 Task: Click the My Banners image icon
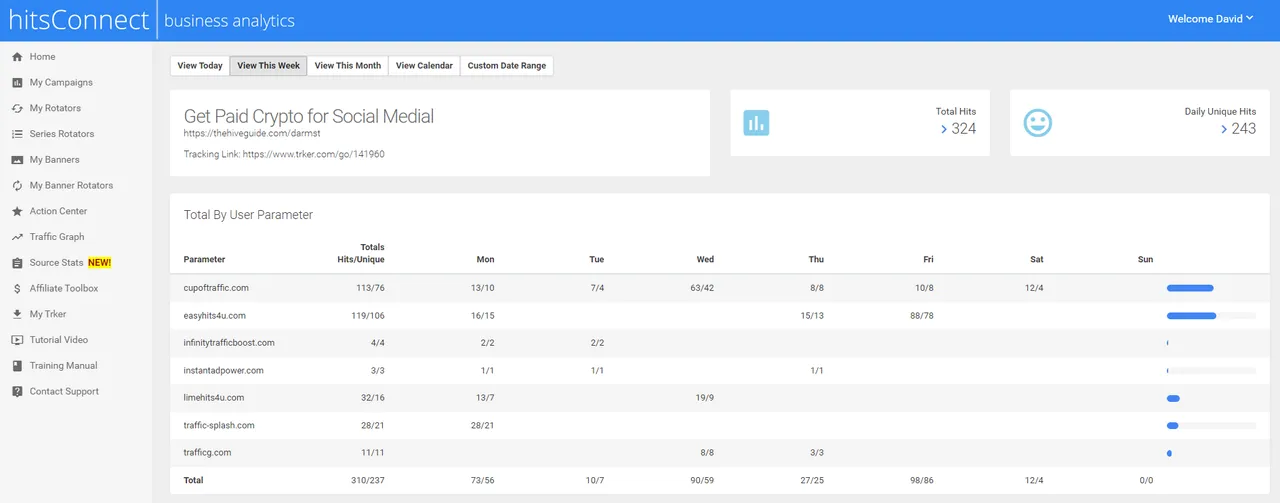point(17,160)
